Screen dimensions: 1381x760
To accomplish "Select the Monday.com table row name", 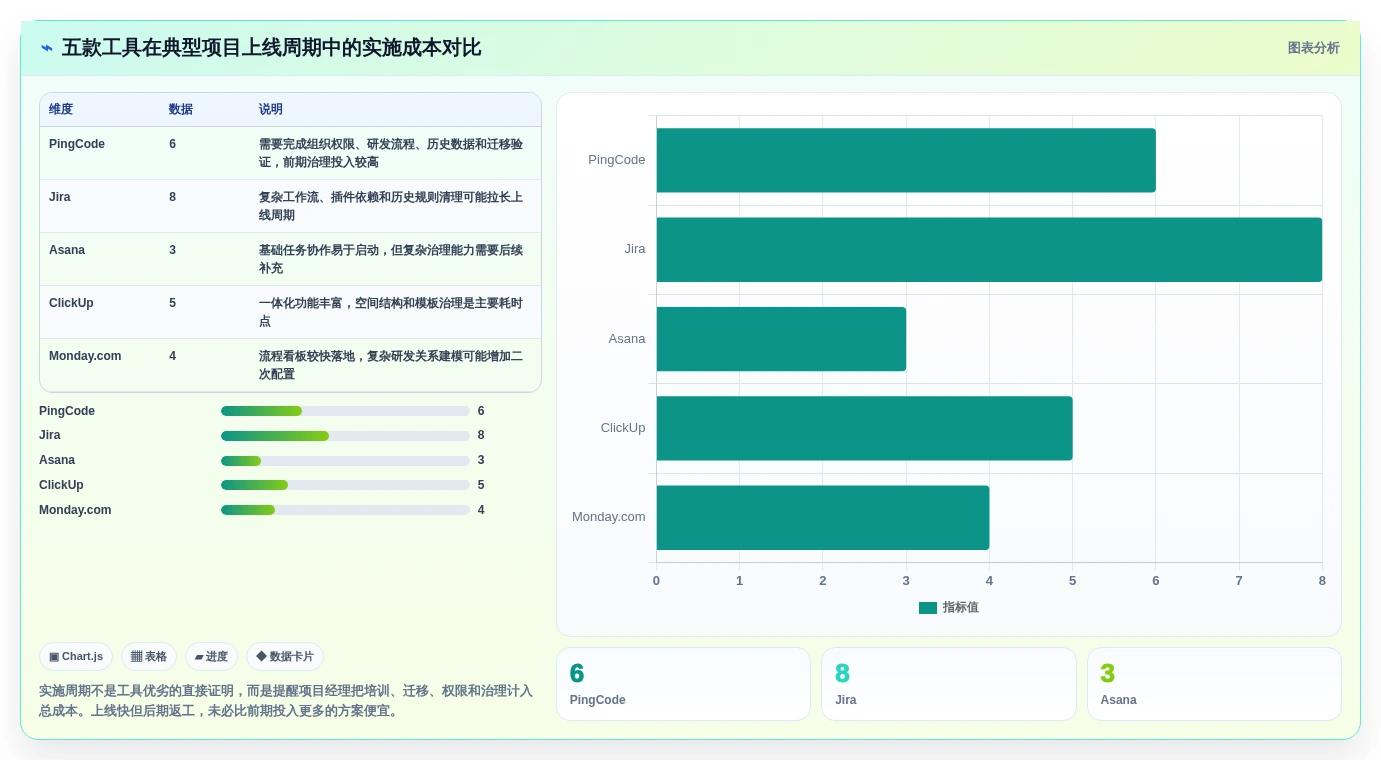I will (x=85, y=356).
